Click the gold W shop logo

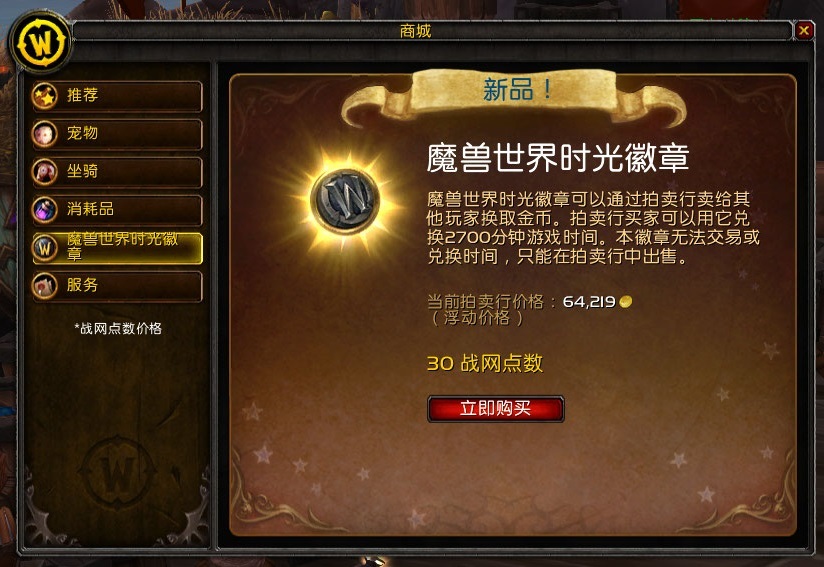pos(41,43)
